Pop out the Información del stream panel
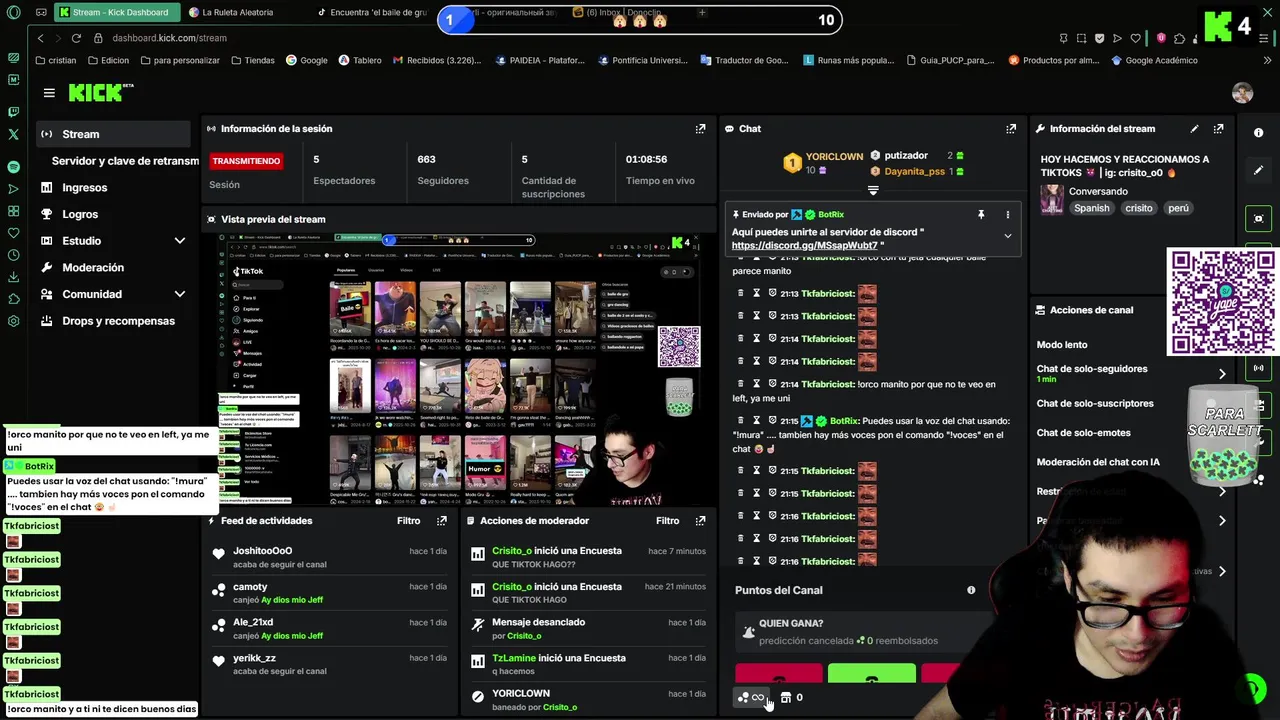1280x720 pixels. (x=1218, y=129)
